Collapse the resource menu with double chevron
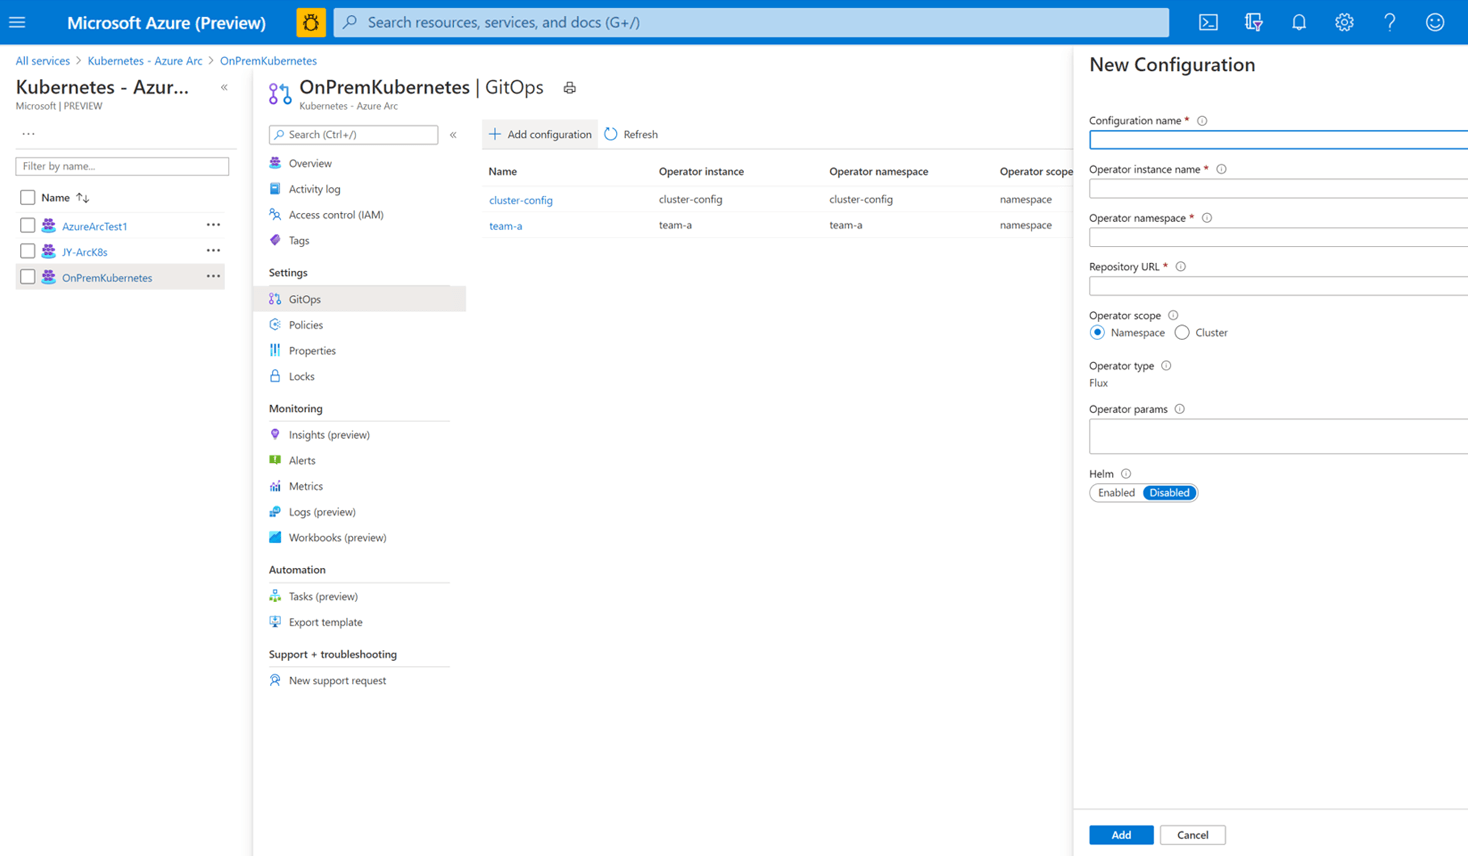This screenshot has height=856, width=1468. coord(453,135)
